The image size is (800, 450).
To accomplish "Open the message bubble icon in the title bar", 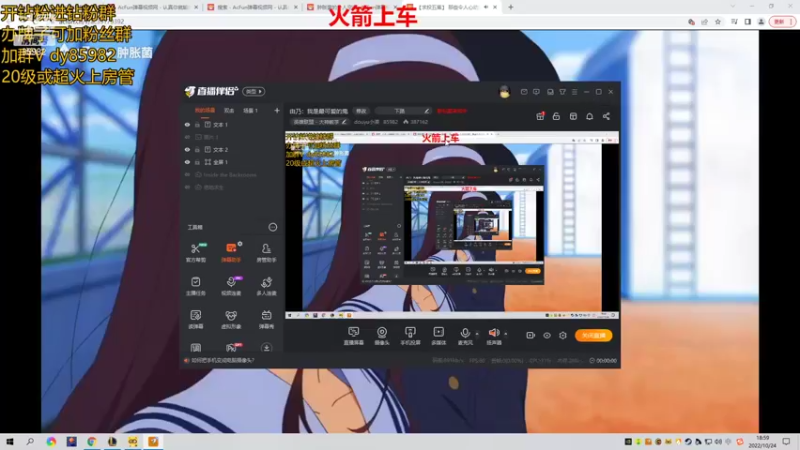I will pyautogui.click(x=536, y=92).
